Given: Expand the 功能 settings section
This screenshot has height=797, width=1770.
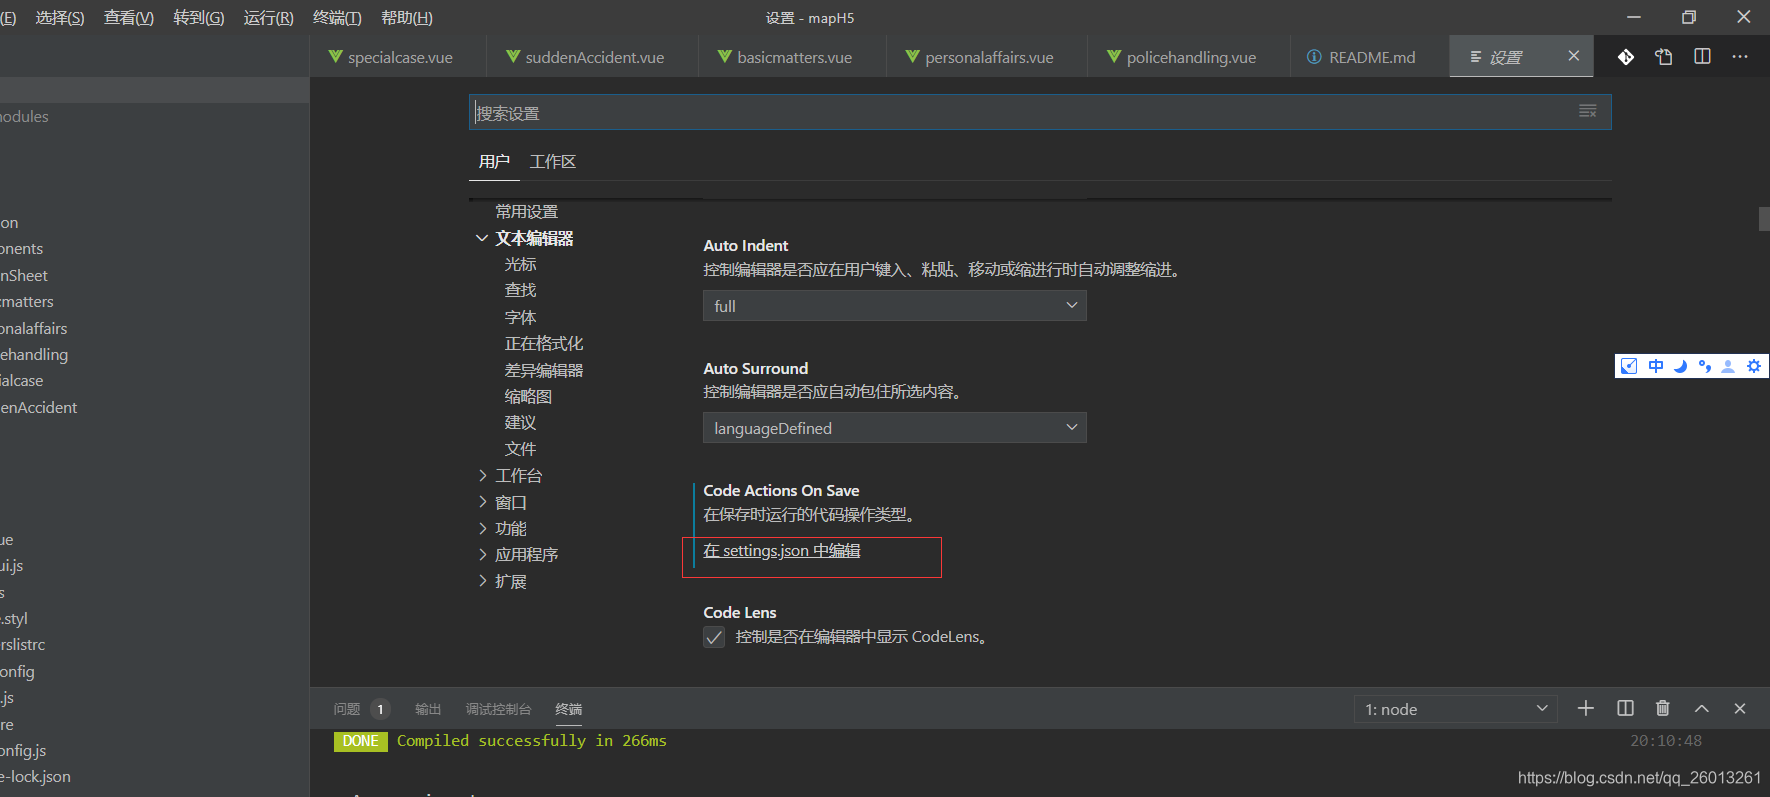Looking at the screenshot, I should [483, 528].
